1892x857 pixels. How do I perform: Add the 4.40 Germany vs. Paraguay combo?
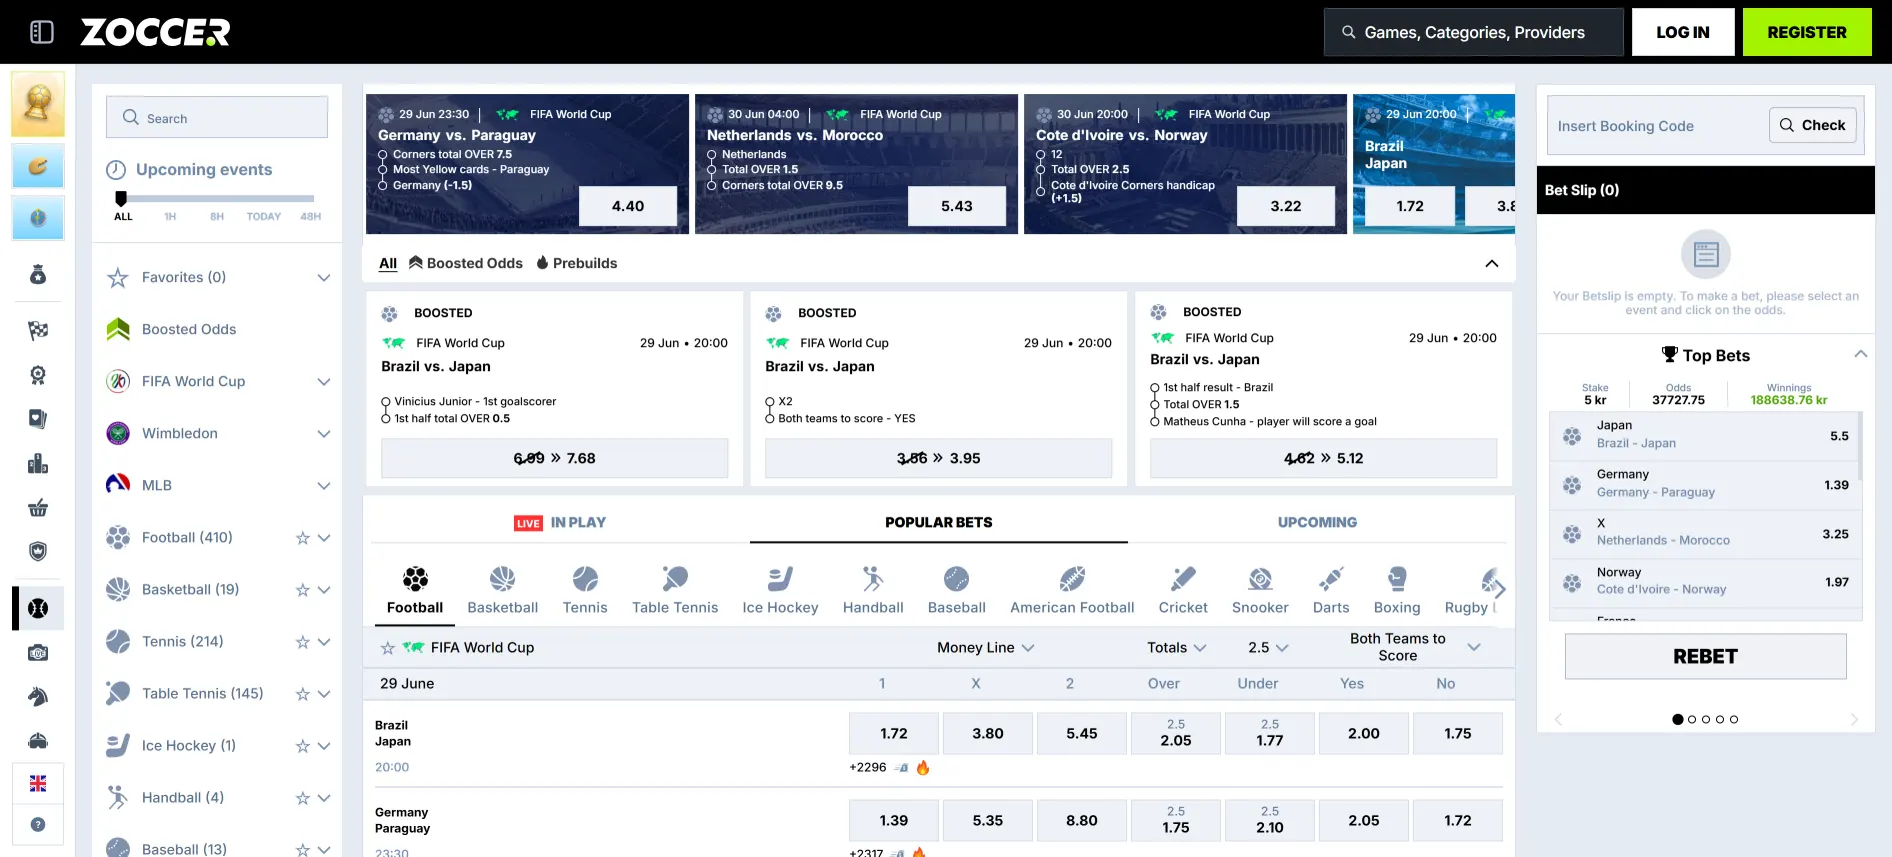[628, 206]
